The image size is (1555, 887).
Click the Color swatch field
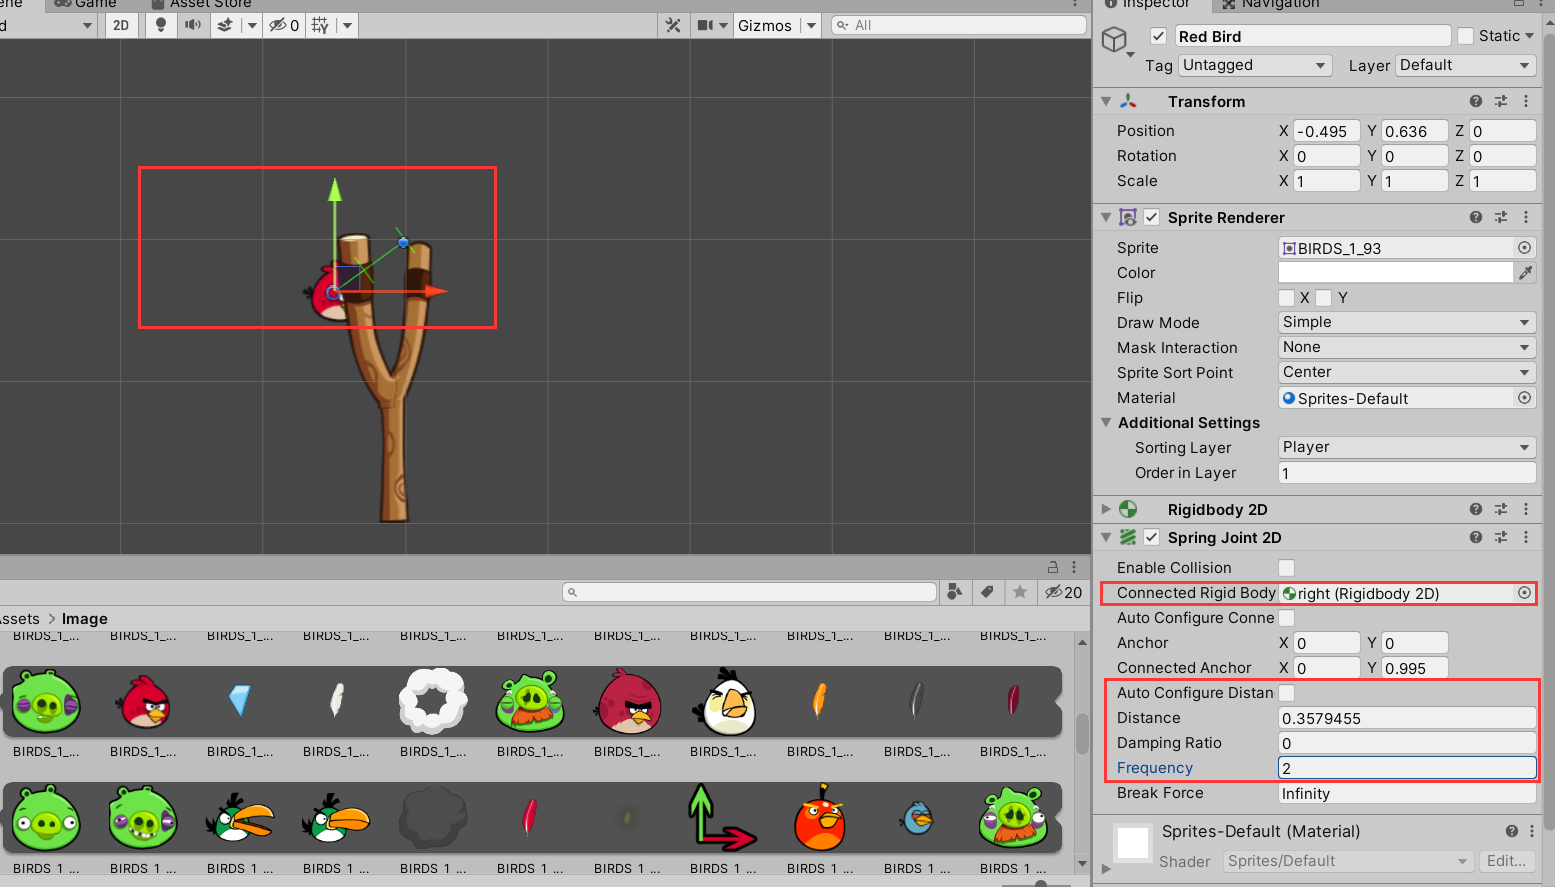[x=1395, y=272]
